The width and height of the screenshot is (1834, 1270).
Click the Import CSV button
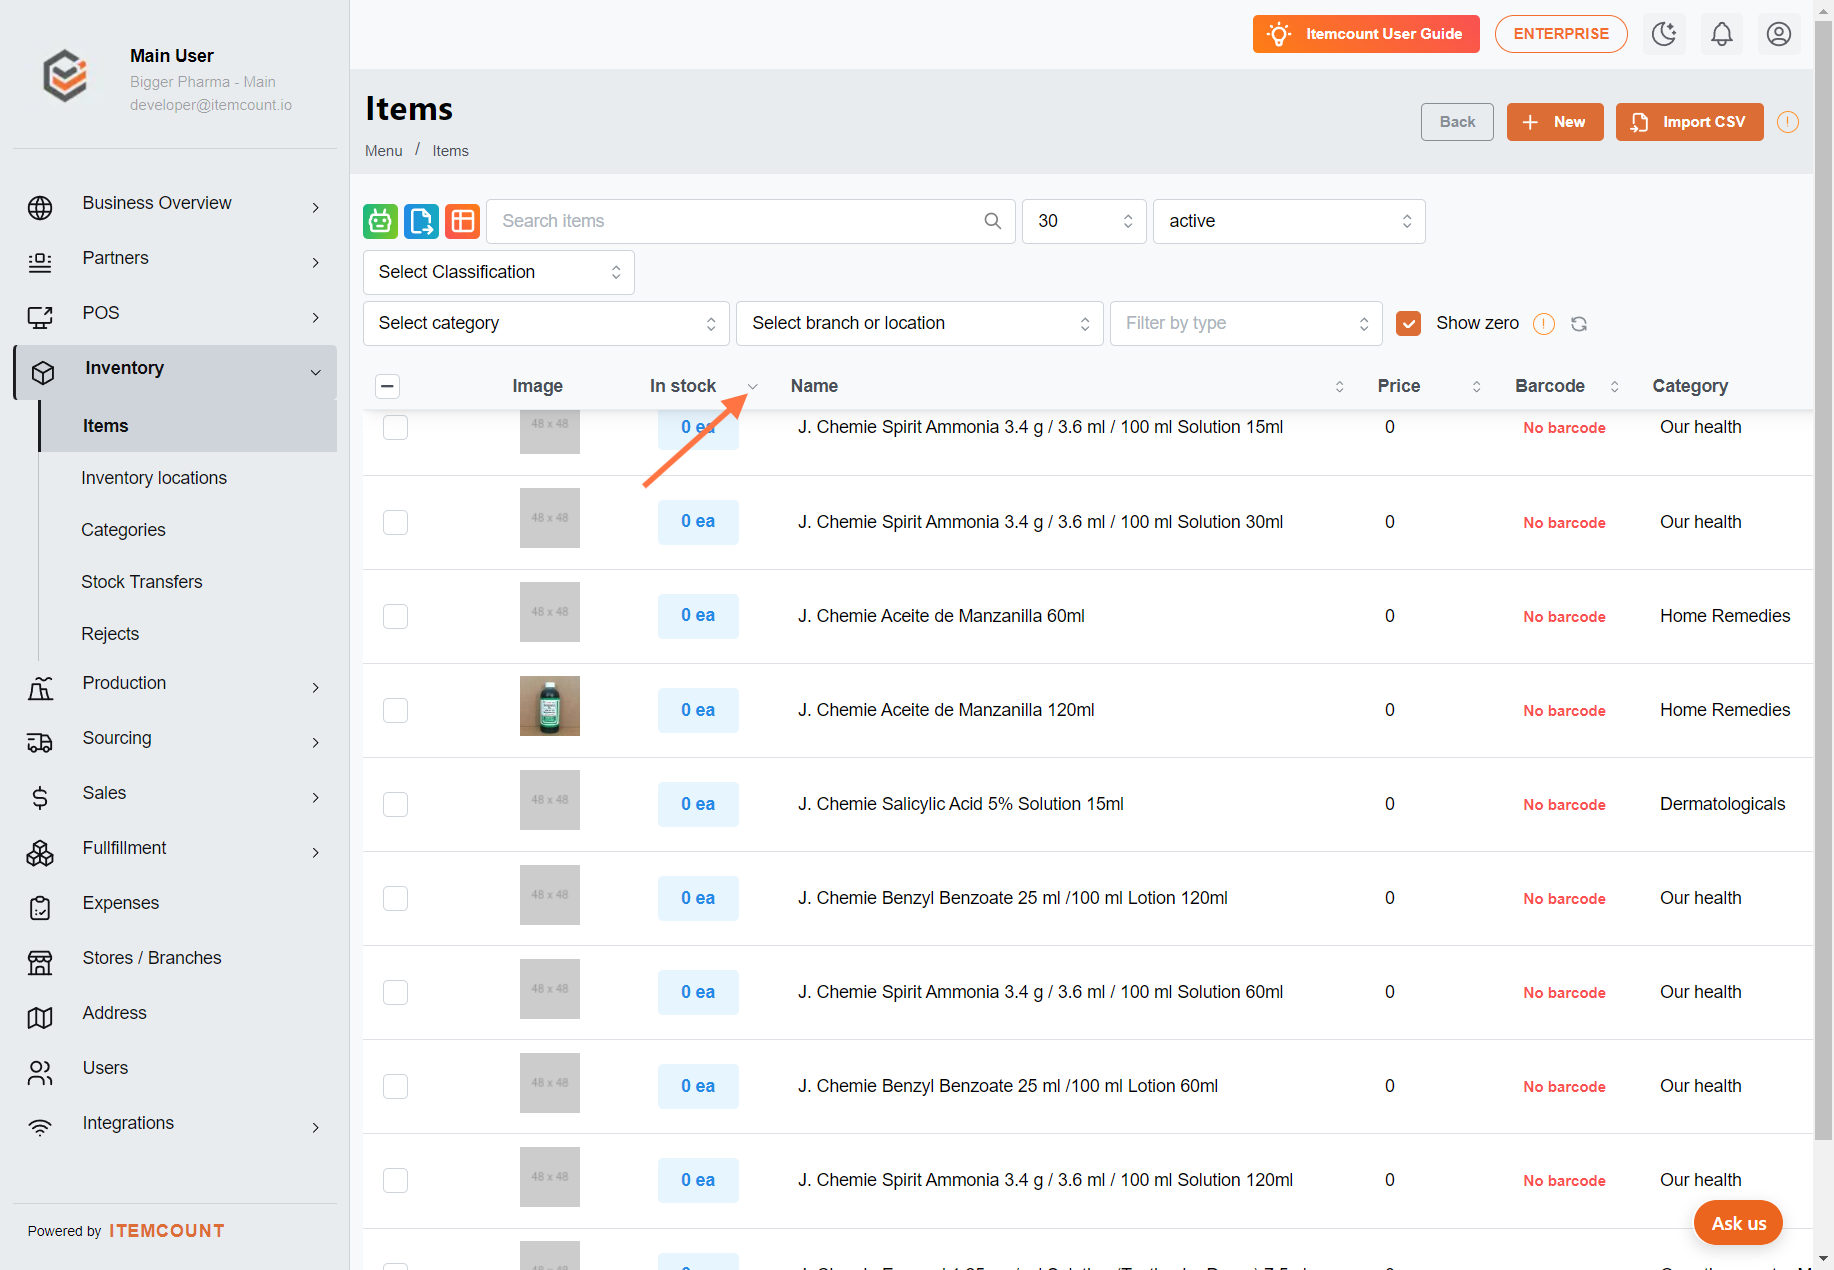[1689, 122]
